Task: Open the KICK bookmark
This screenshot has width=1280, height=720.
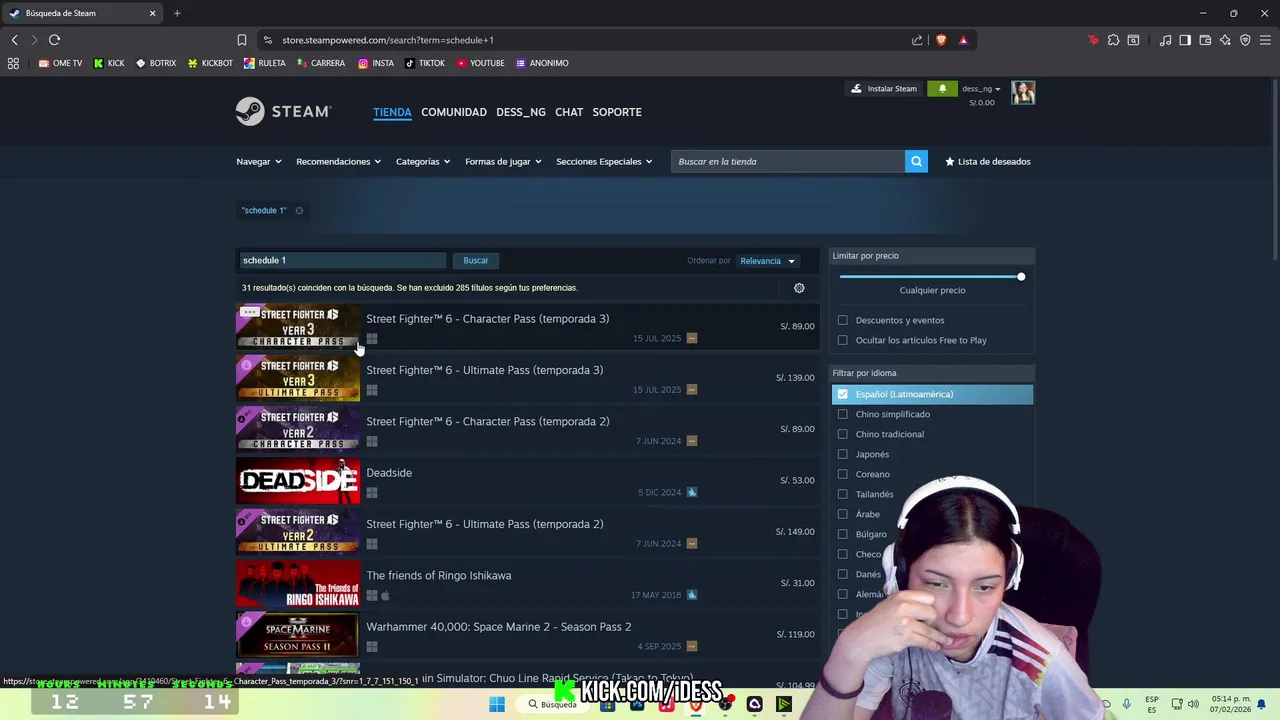Action: point(110,63)
